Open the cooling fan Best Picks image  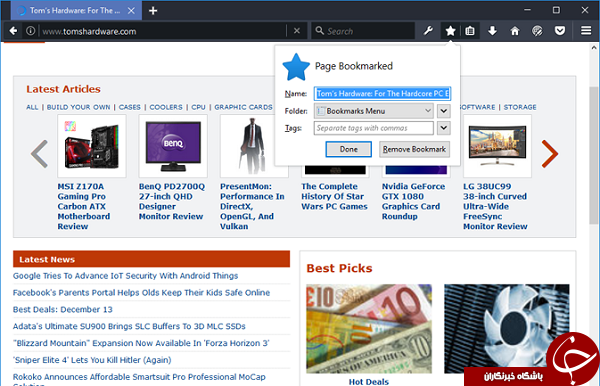coord(507,329)
